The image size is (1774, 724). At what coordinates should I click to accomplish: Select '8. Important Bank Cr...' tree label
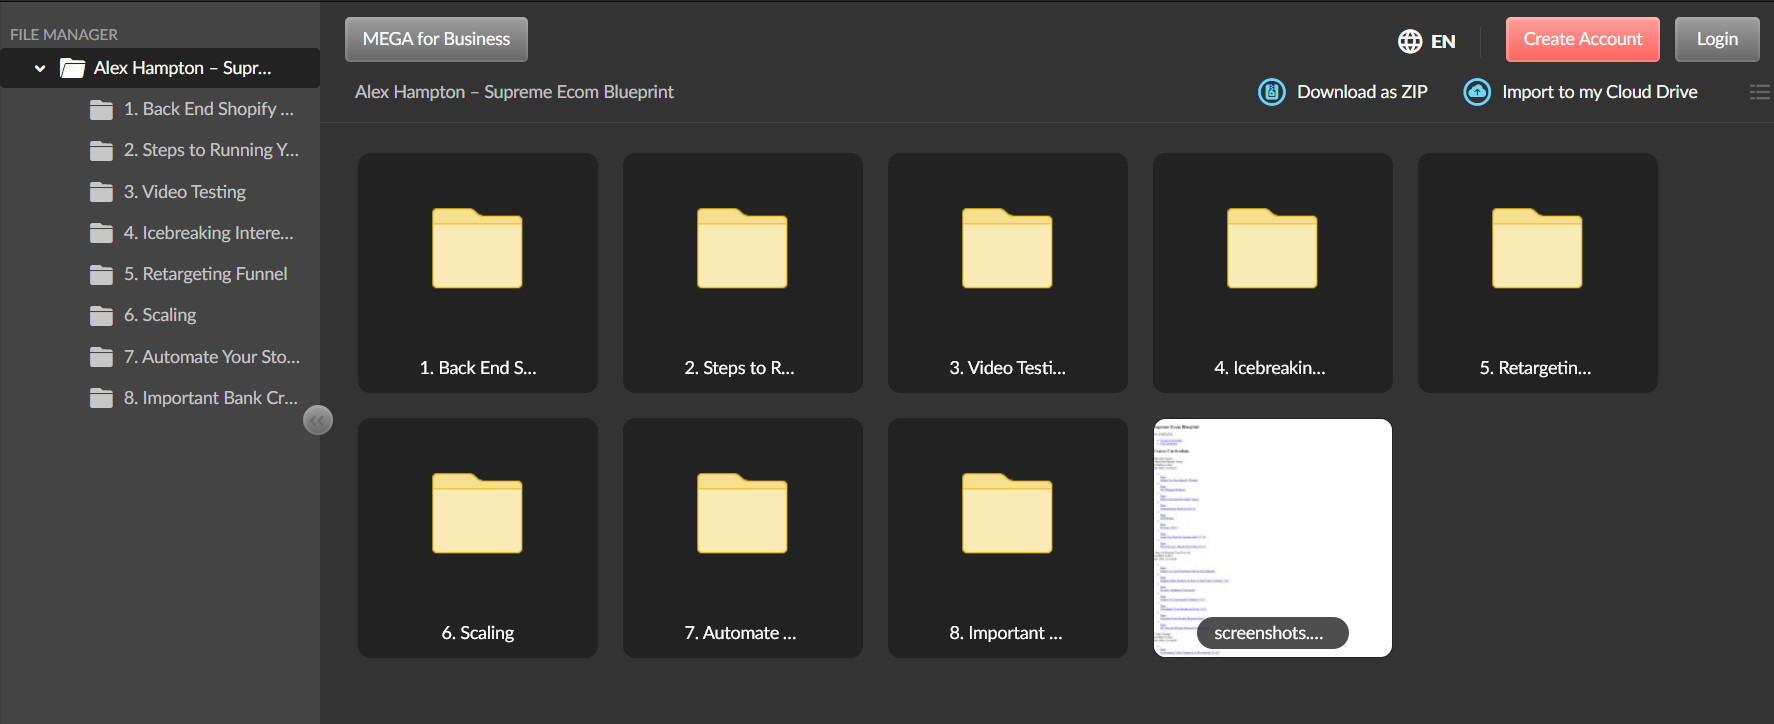click(211, 398)
